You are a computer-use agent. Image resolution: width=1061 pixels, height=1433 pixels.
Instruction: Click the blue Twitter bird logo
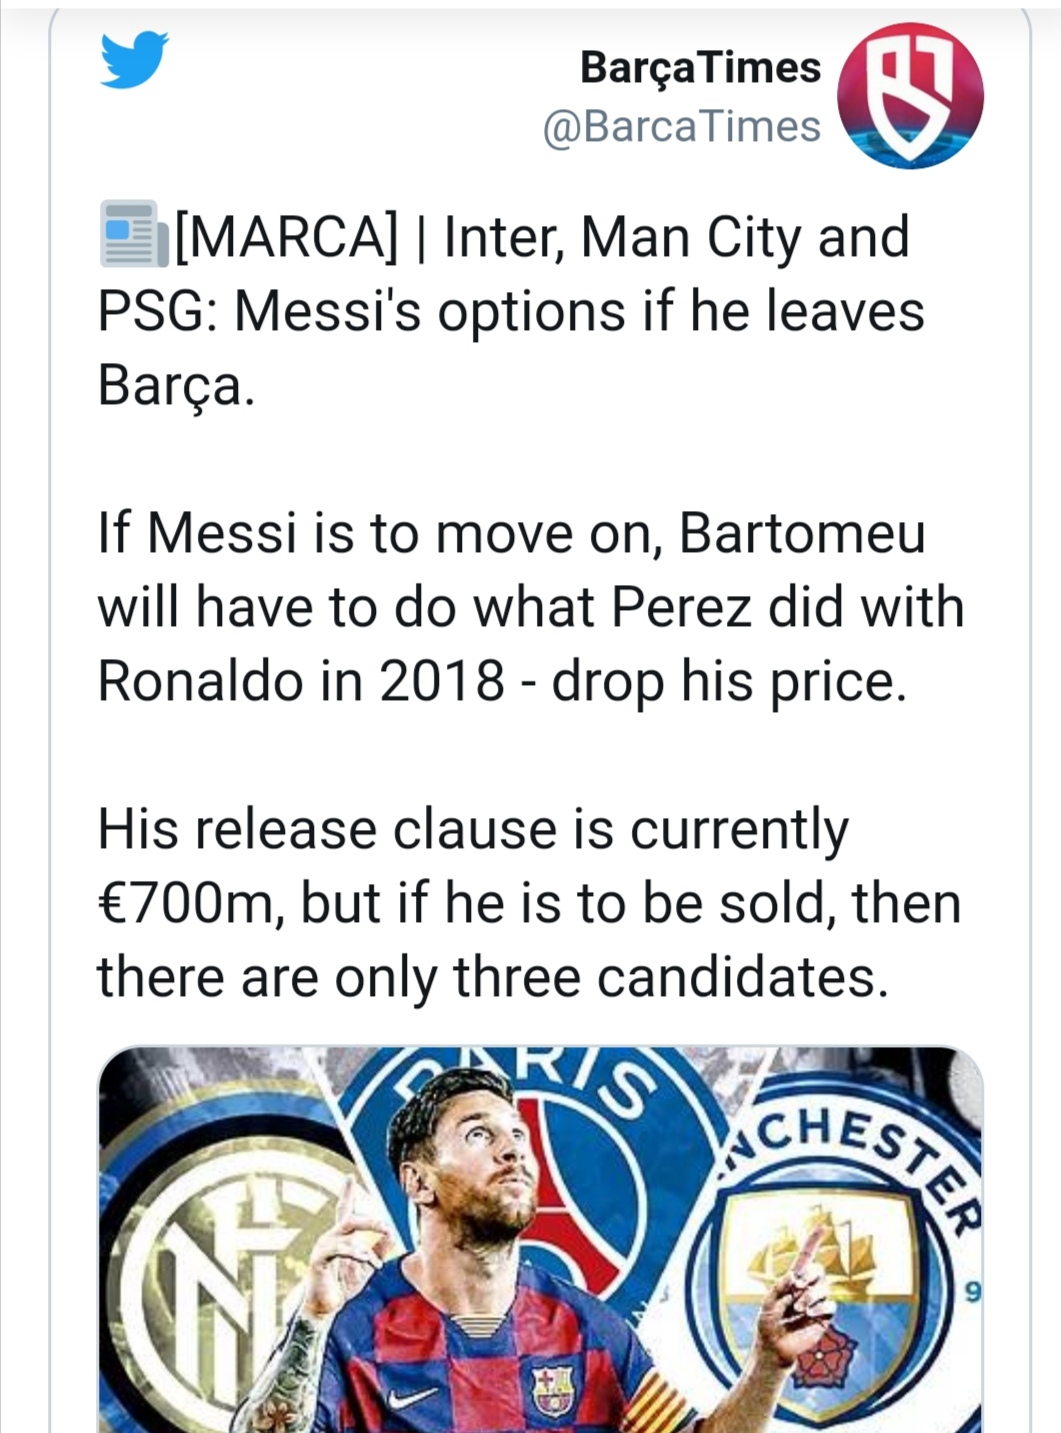click(x=134, y=60)
